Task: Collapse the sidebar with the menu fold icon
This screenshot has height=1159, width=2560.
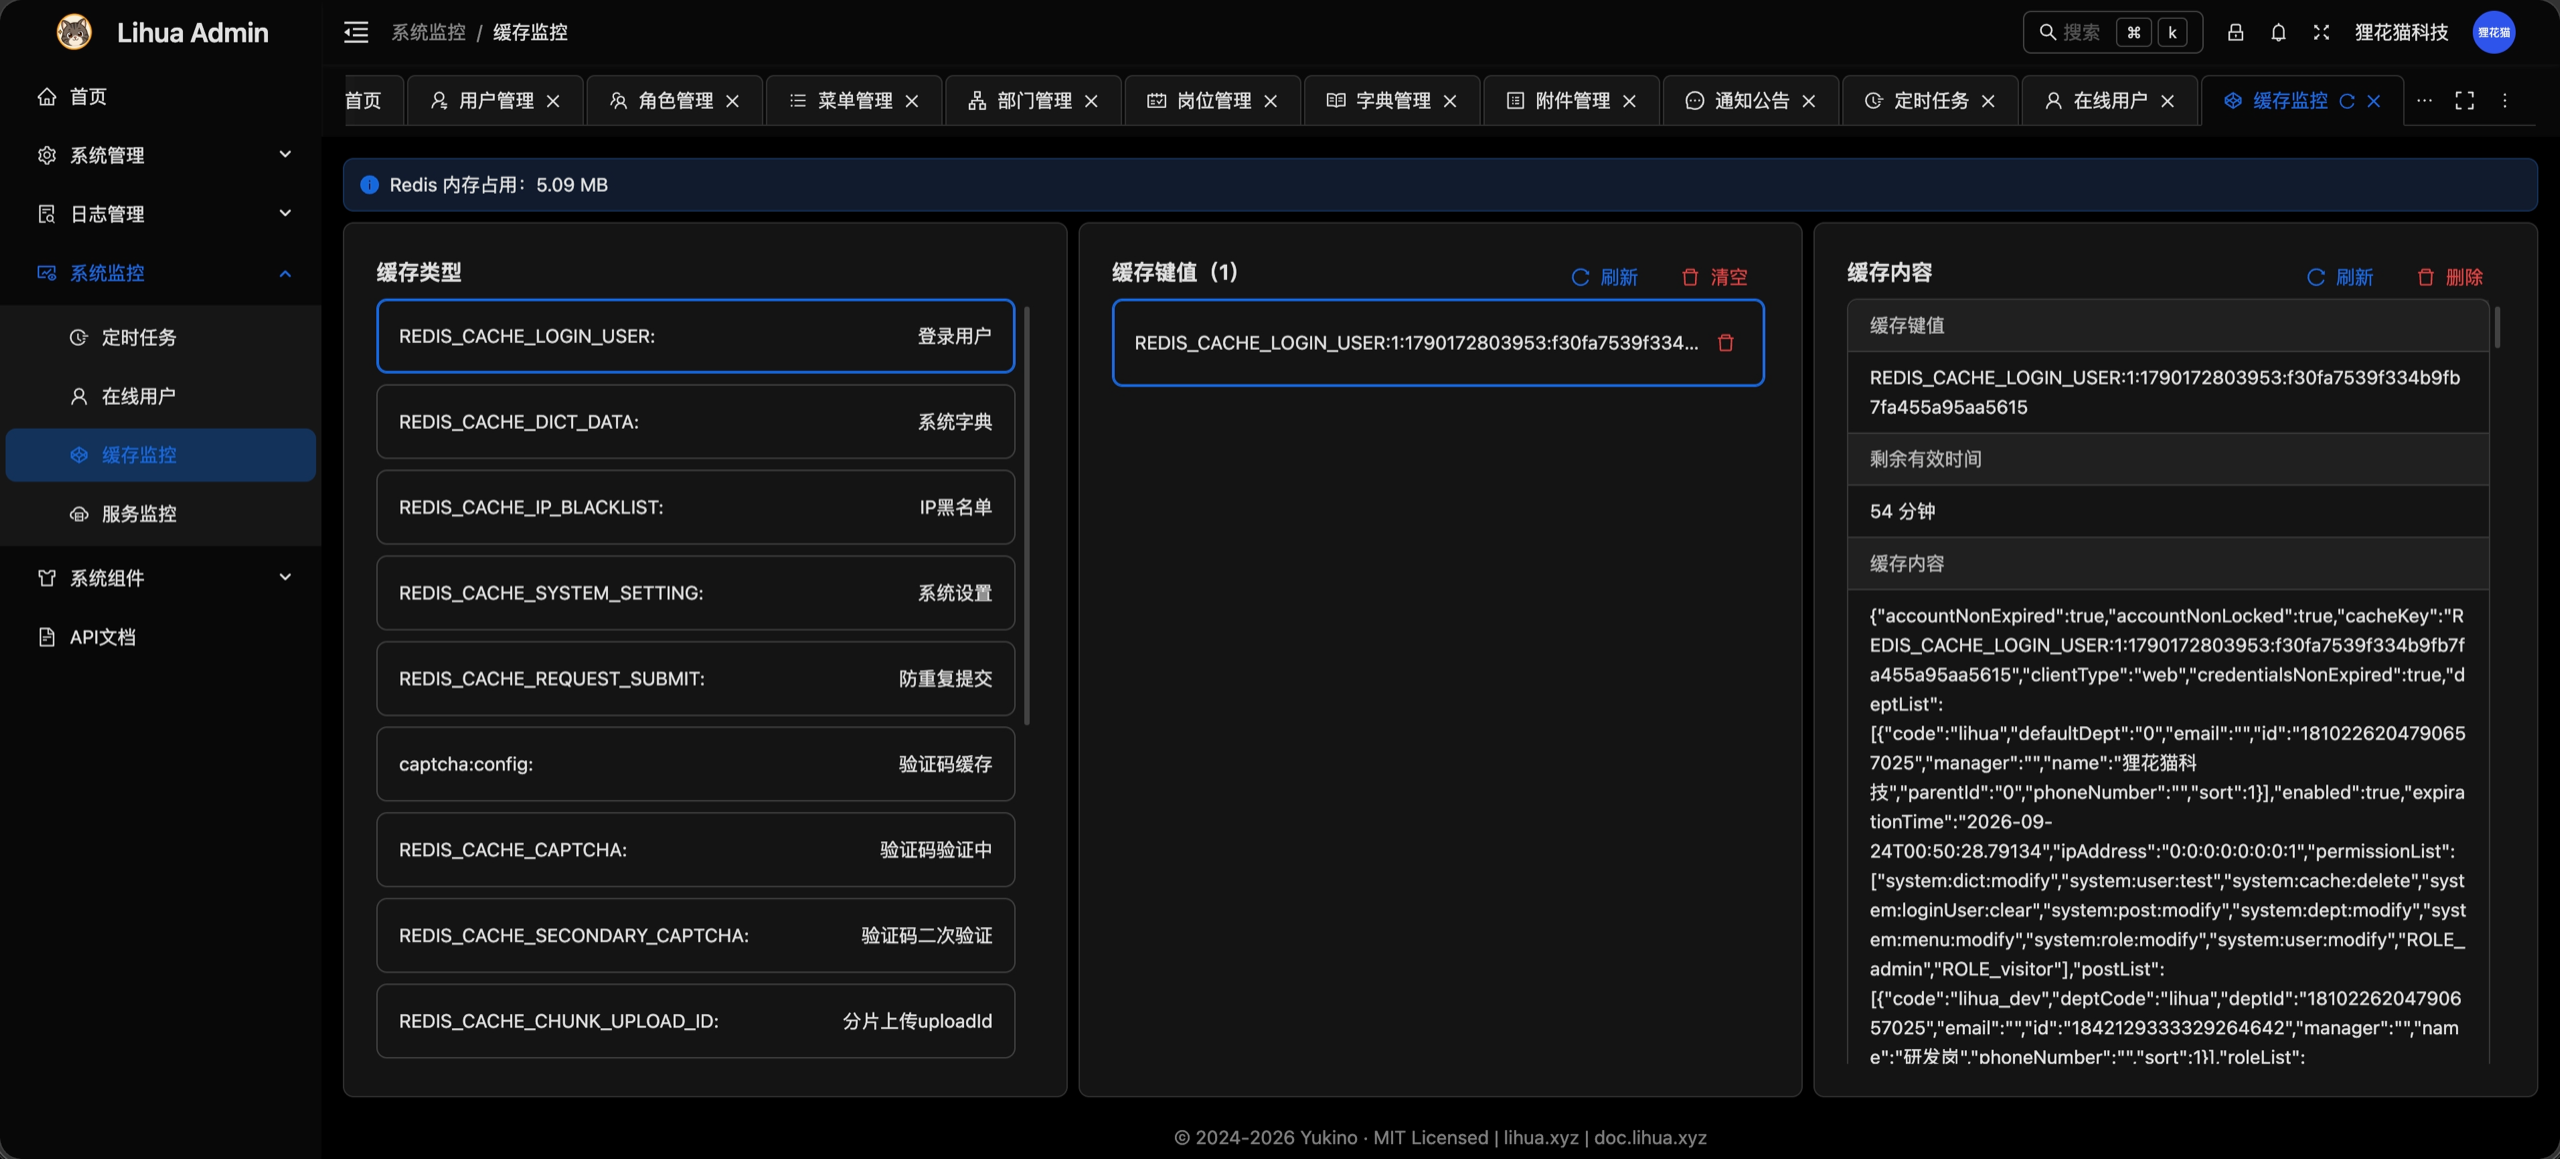Action: tap(356, 32)
